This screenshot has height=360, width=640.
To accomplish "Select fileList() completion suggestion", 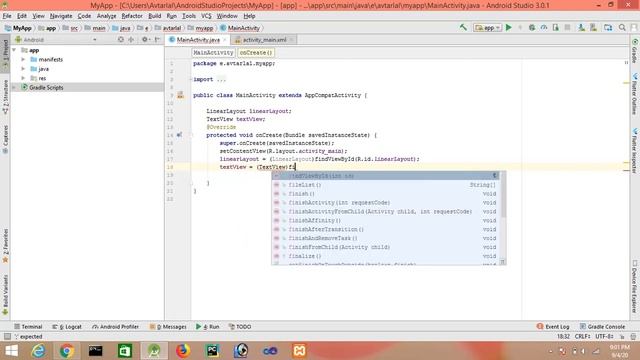I will (x=385, y=185).
